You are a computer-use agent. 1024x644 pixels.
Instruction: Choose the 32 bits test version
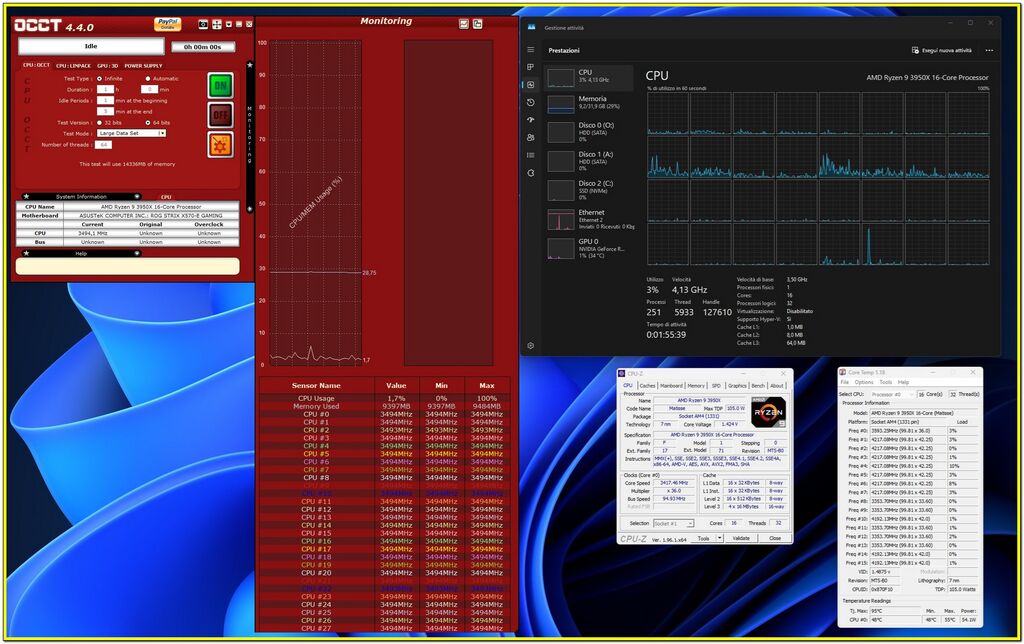pyautogui.click(x=99, y=122)
